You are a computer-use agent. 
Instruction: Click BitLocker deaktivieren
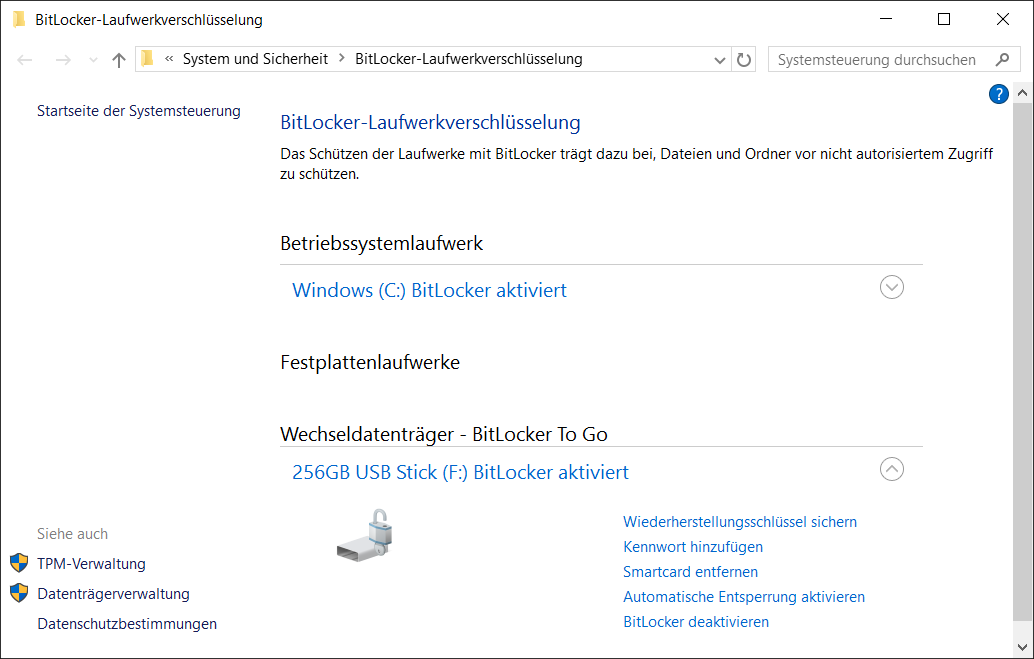tap(696, 622)
